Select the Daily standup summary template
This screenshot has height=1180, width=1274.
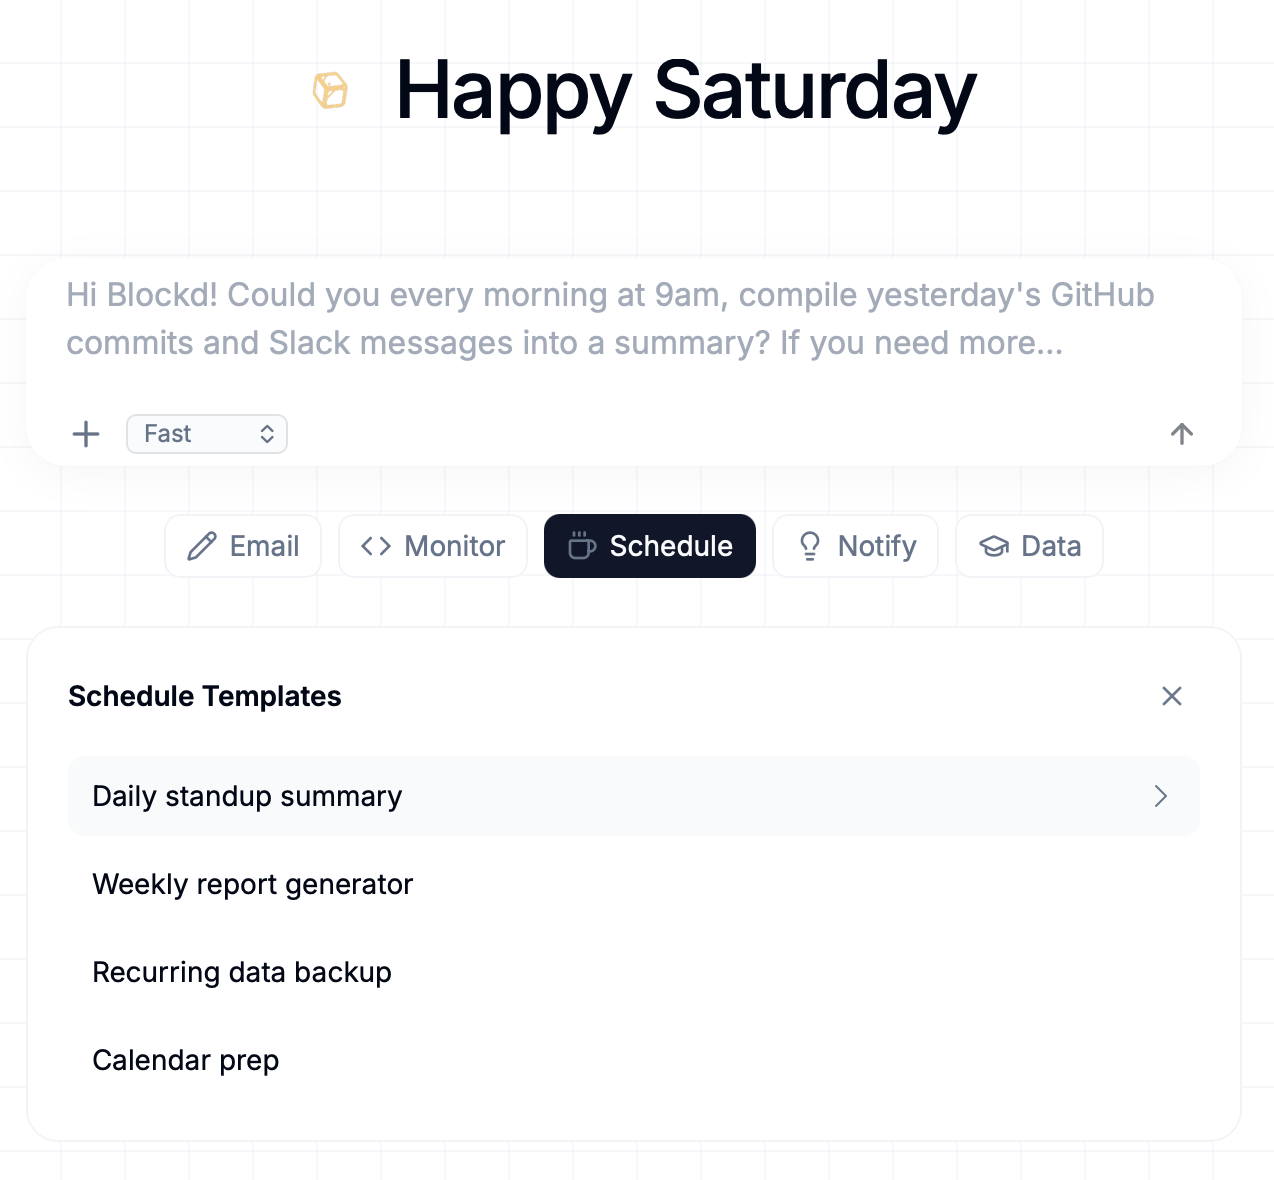(x=247, y=796)
